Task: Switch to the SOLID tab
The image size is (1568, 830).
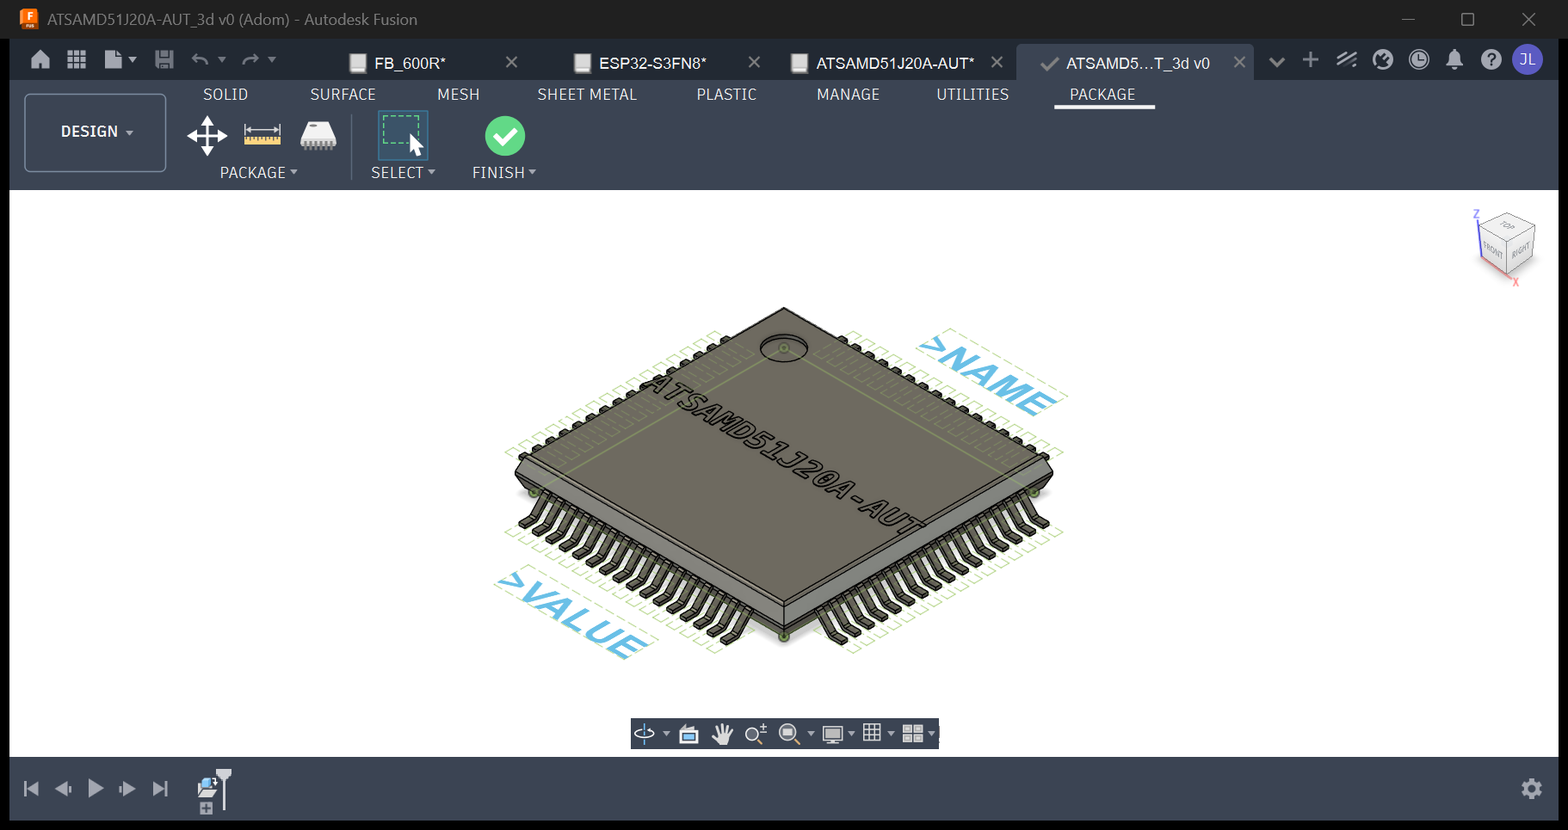Action: (x=225, y=95)
